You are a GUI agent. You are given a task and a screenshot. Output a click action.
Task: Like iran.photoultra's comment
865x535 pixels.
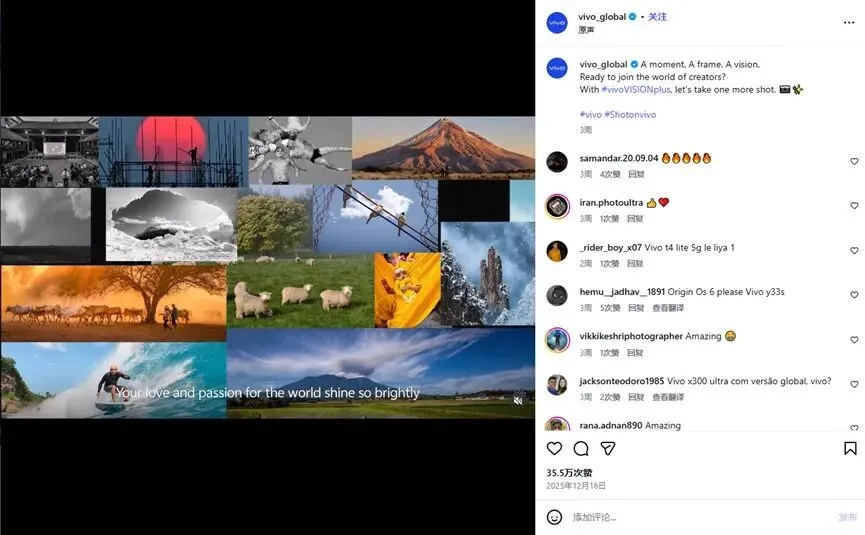(x=854, y=206)
